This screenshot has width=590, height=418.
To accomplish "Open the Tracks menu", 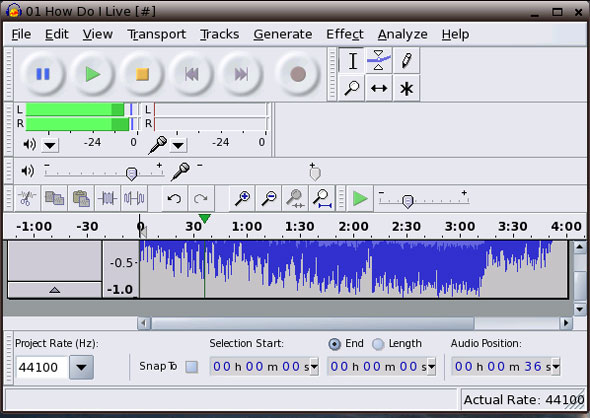I will coord(219,34).
